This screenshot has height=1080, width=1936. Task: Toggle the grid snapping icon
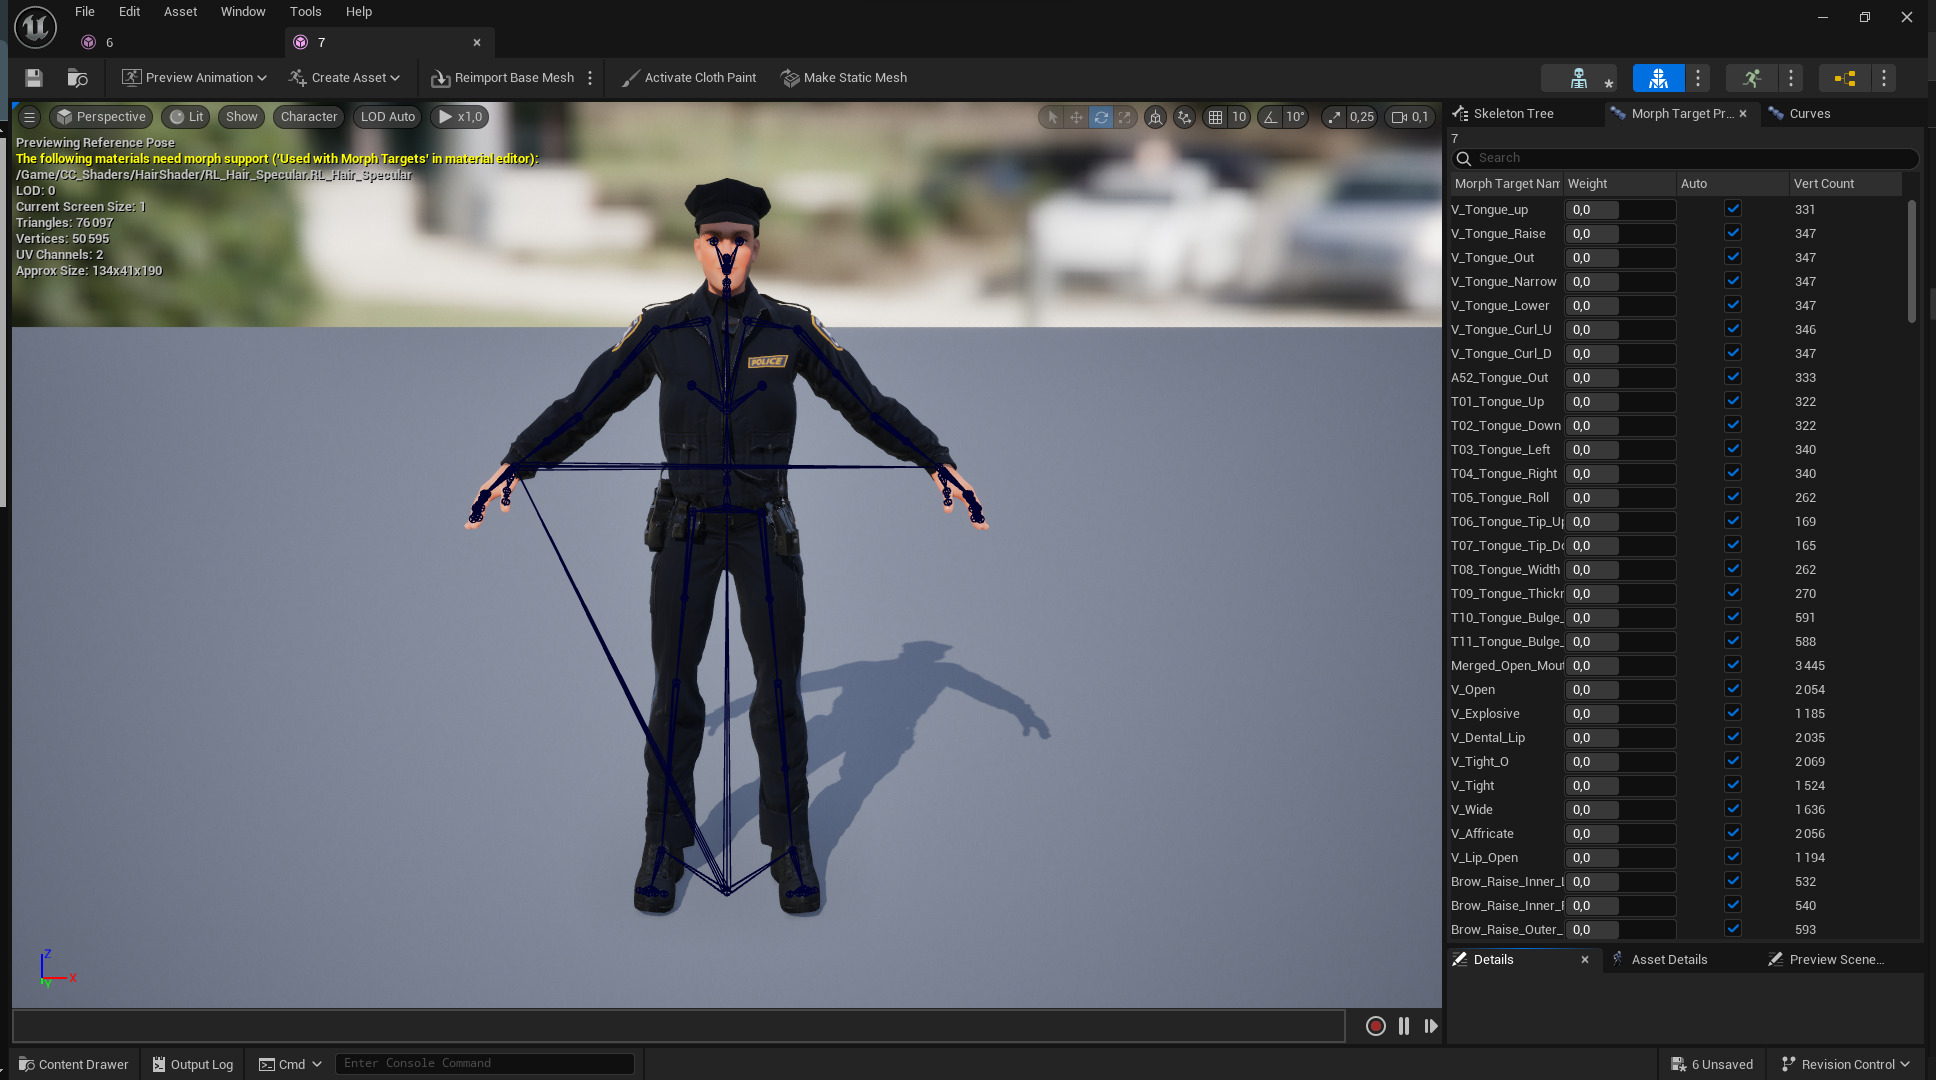click(1215, 117)
